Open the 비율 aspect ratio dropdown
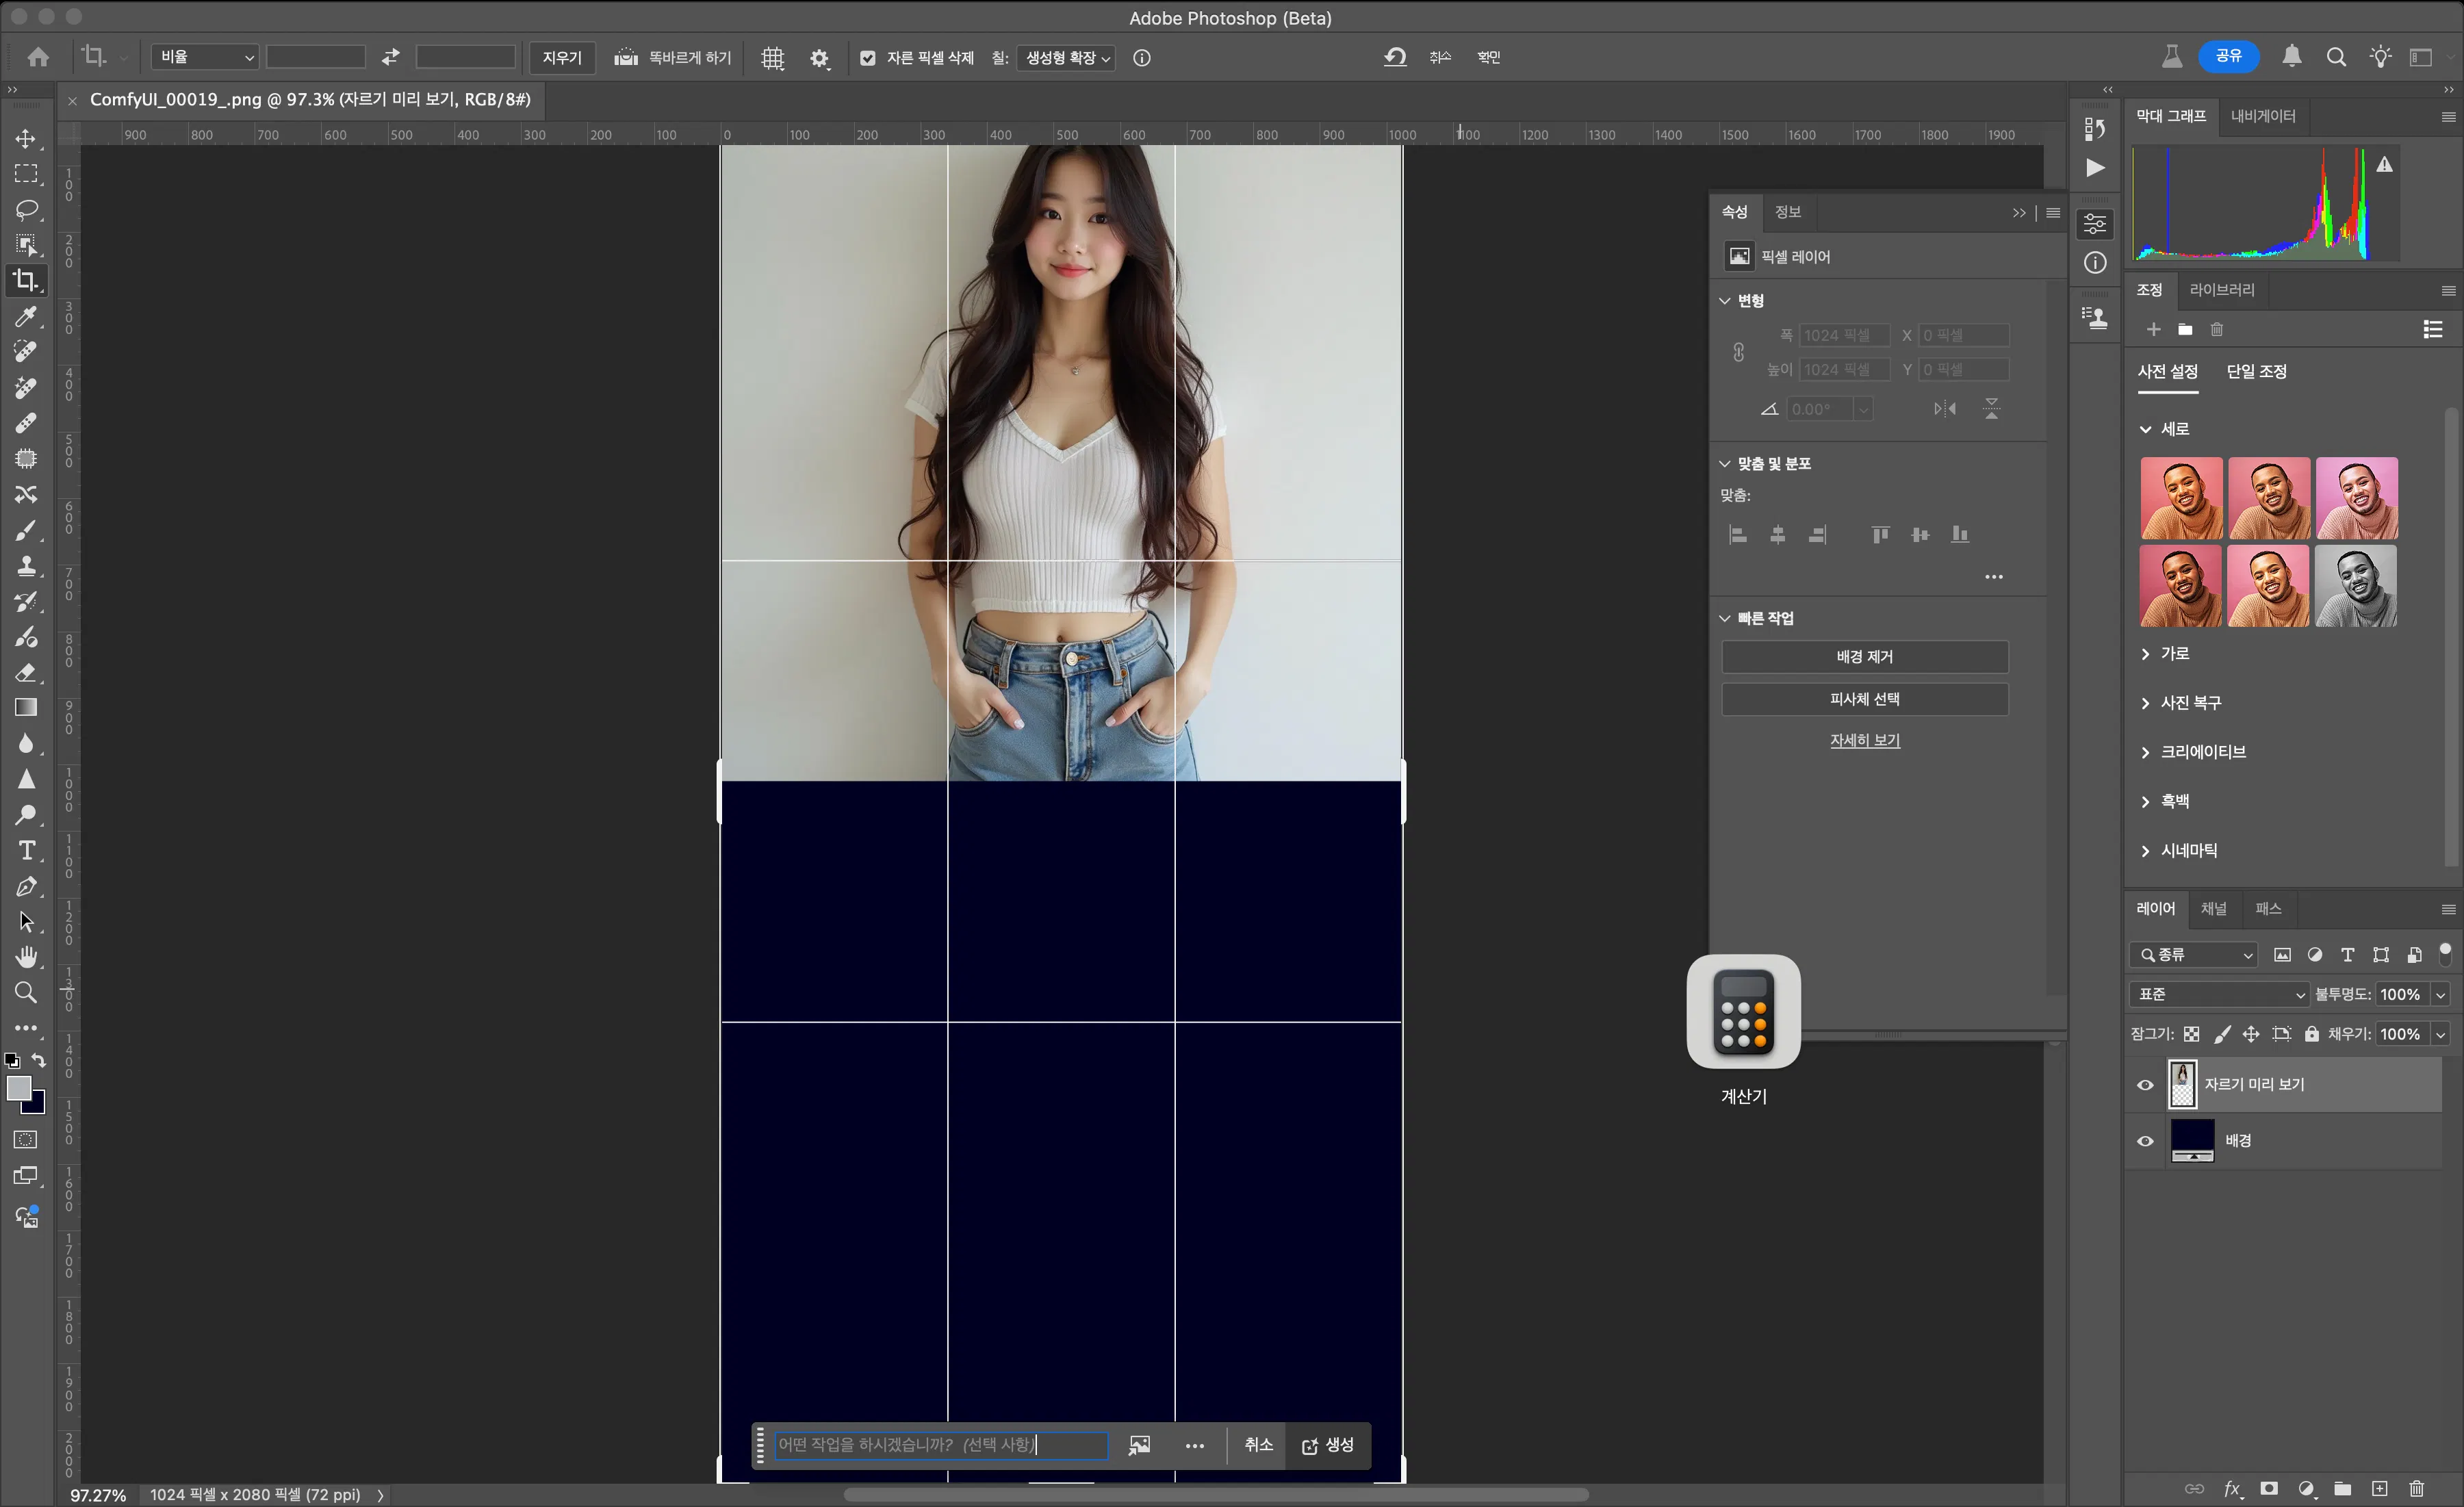This screenshot has width=2464, height=1507. pyautogui.click(x=204, y=57)
